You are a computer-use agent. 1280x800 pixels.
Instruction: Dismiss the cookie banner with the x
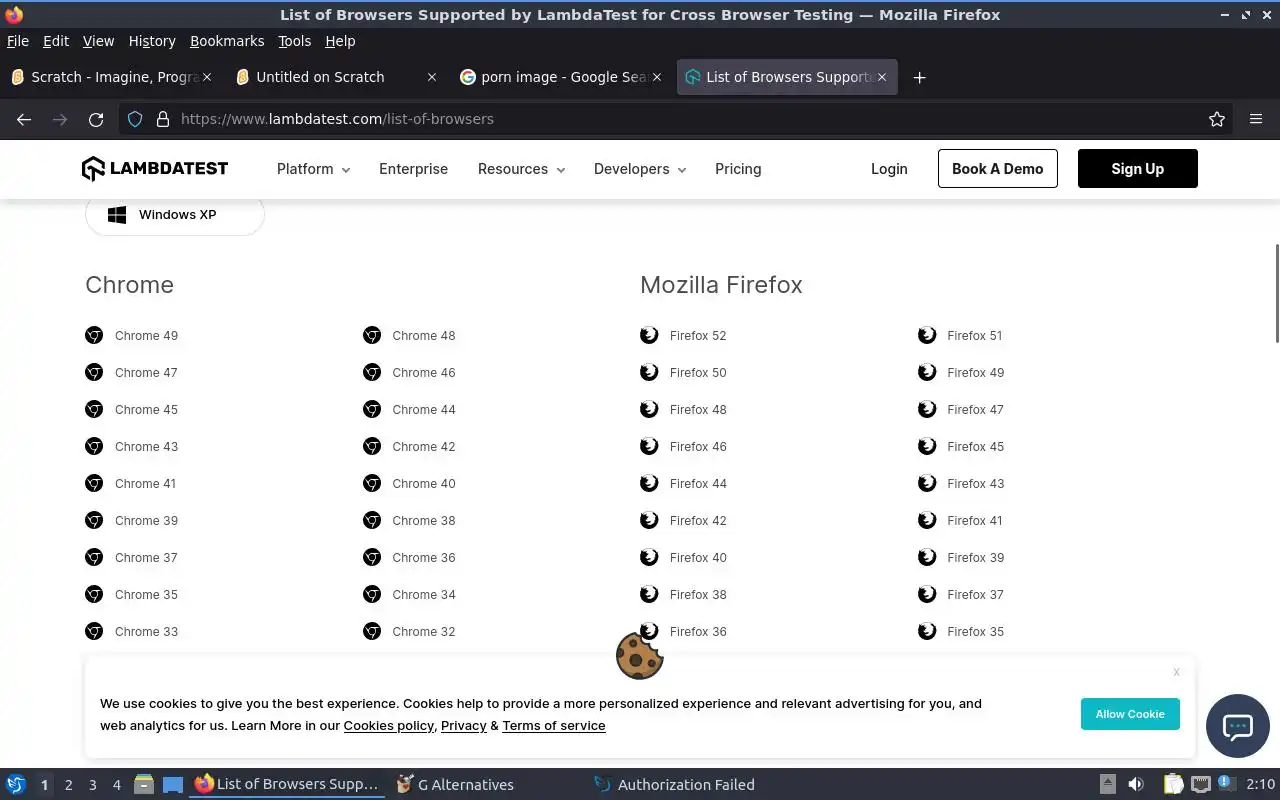pyautogui.click(x=1176, y=672)
